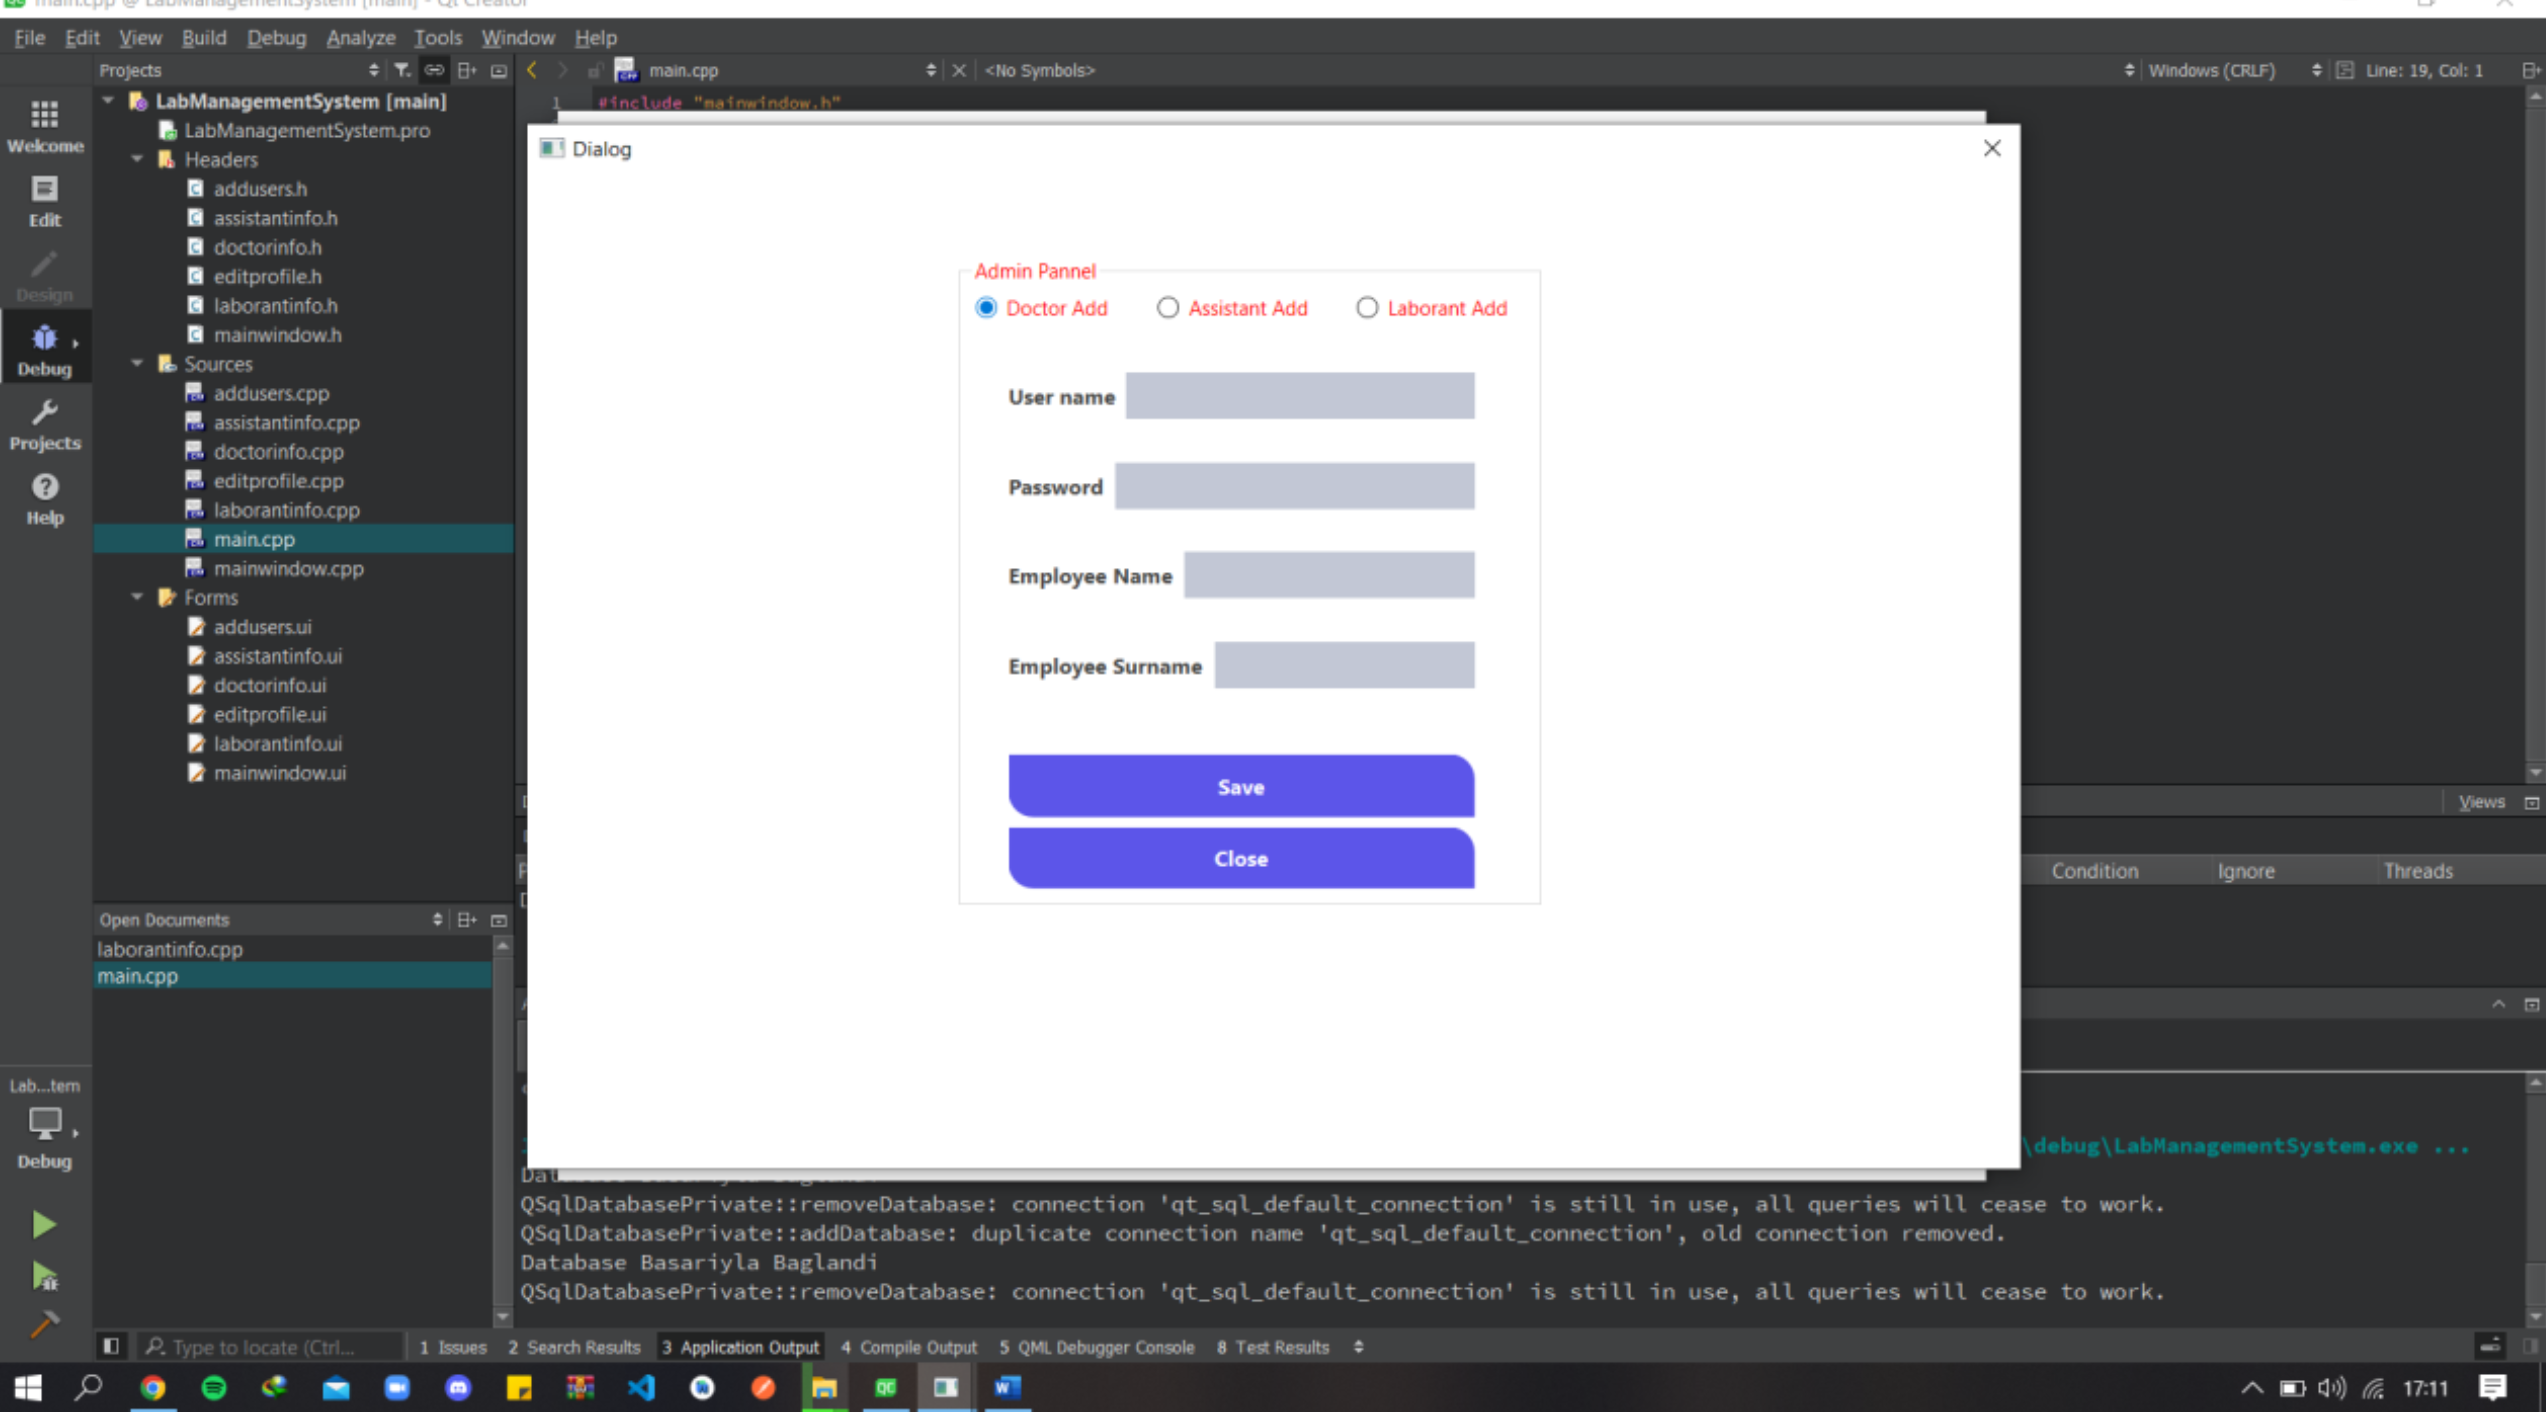Open the Debug menu

(x=276, y=37)
